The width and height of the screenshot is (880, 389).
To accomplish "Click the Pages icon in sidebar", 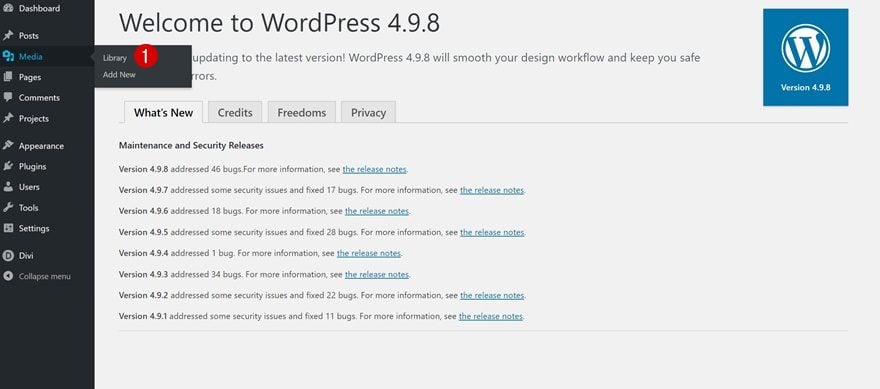I will pos(8,77).
